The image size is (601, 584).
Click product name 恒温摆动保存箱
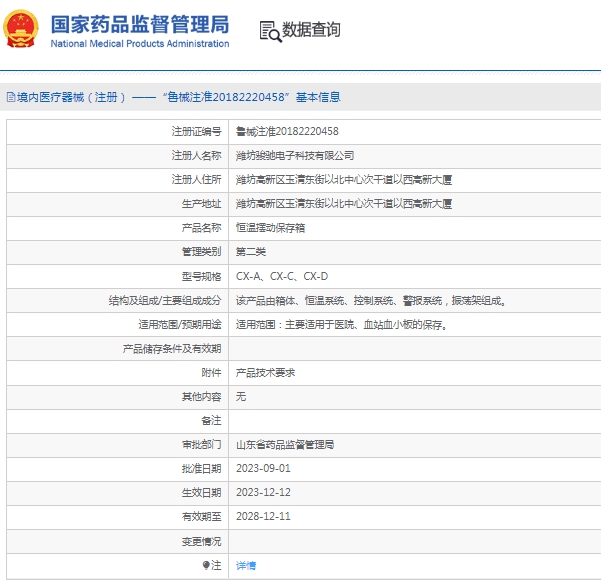coord(270,228)
